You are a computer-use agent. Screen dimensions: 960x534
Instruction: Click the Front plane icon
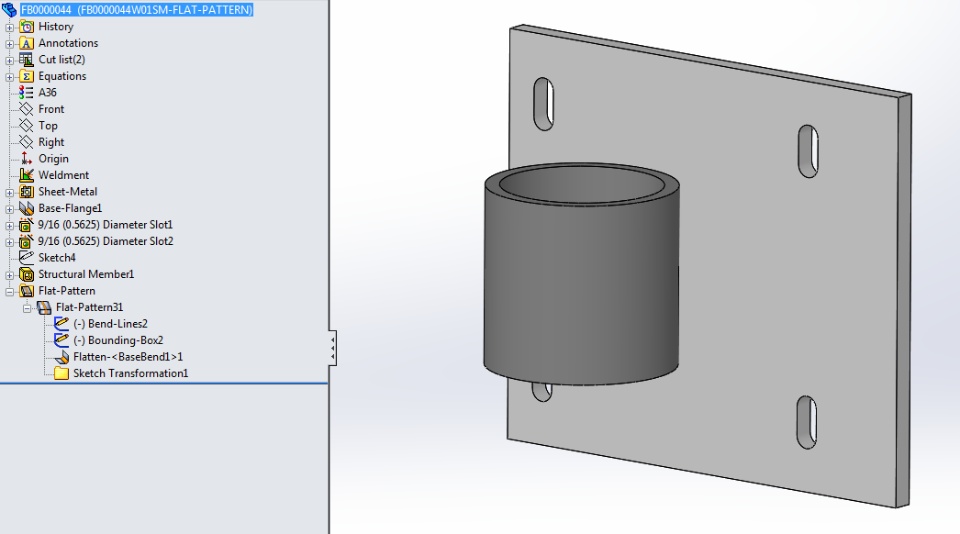click(26, 109)
